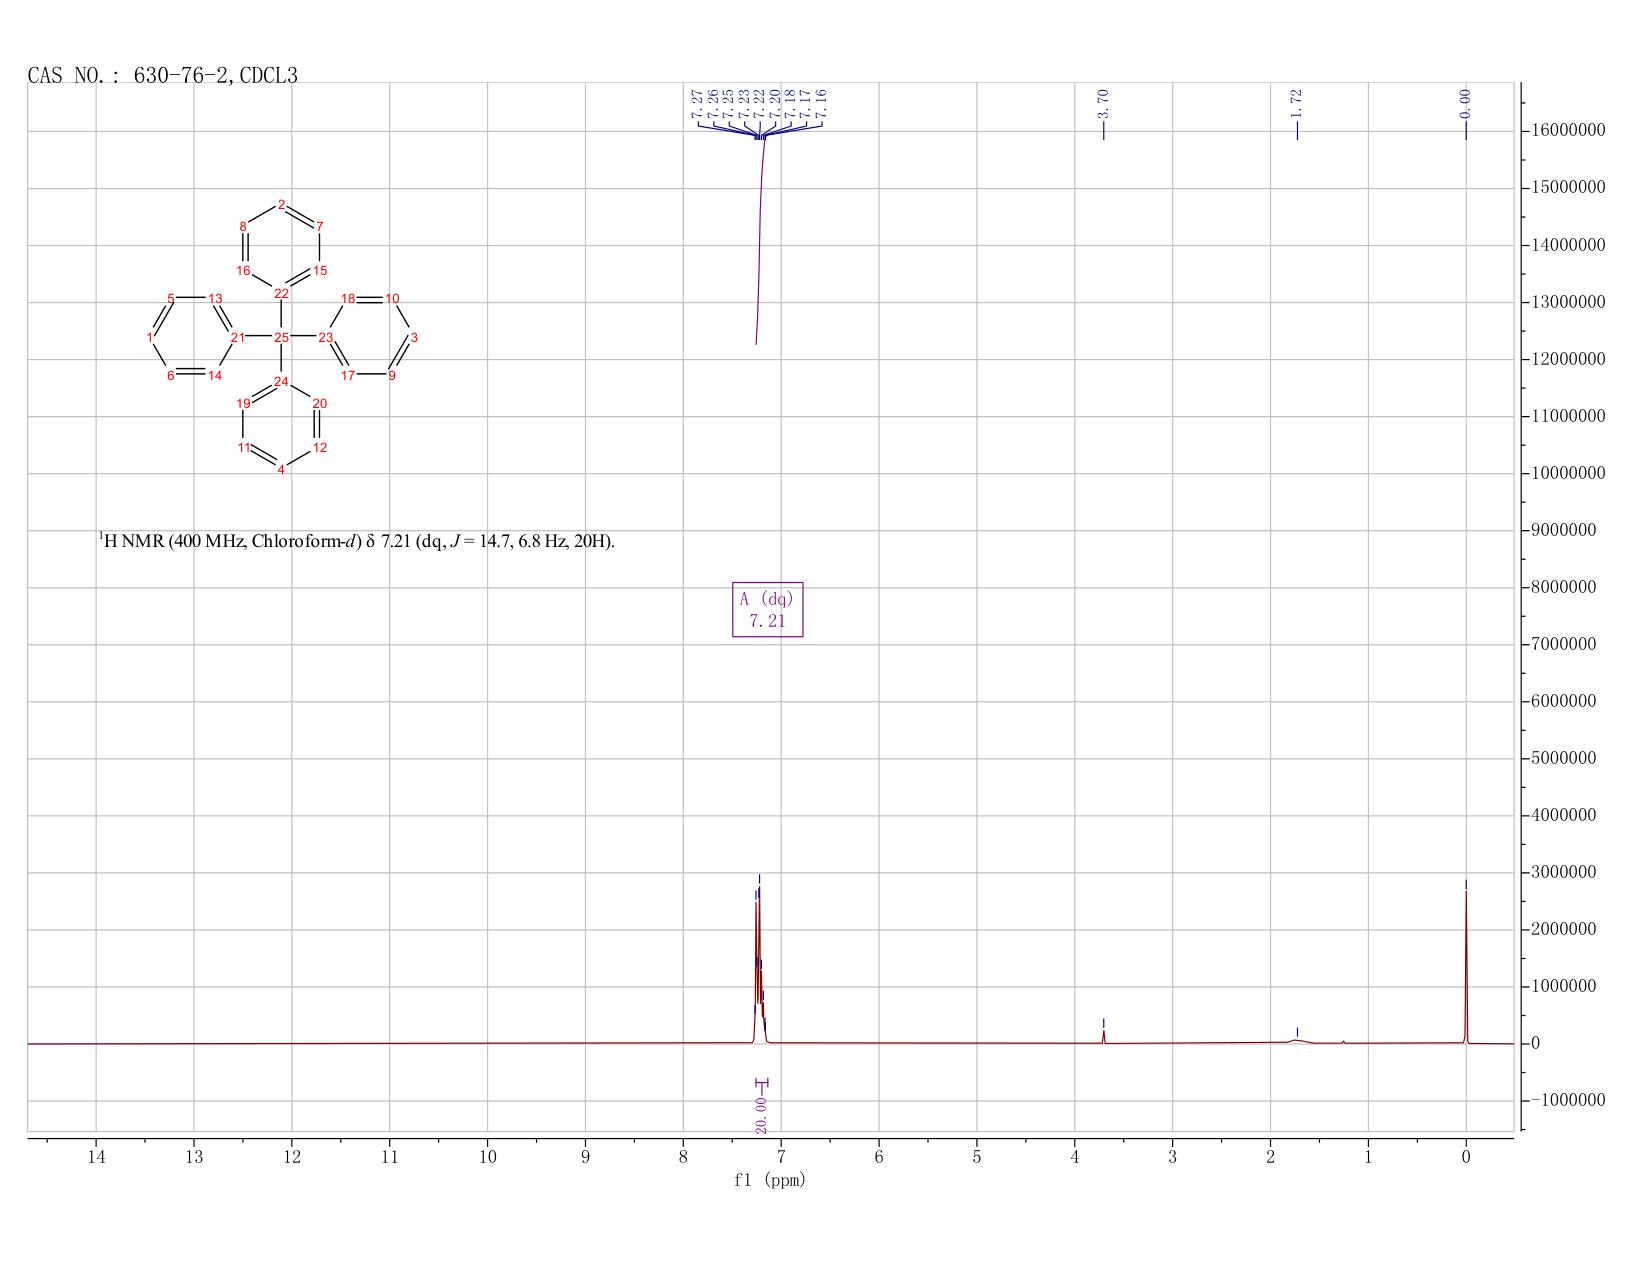
Task: Click the aromatic peak cluster near 7.2 ppm
Action: tap(759, 960)
